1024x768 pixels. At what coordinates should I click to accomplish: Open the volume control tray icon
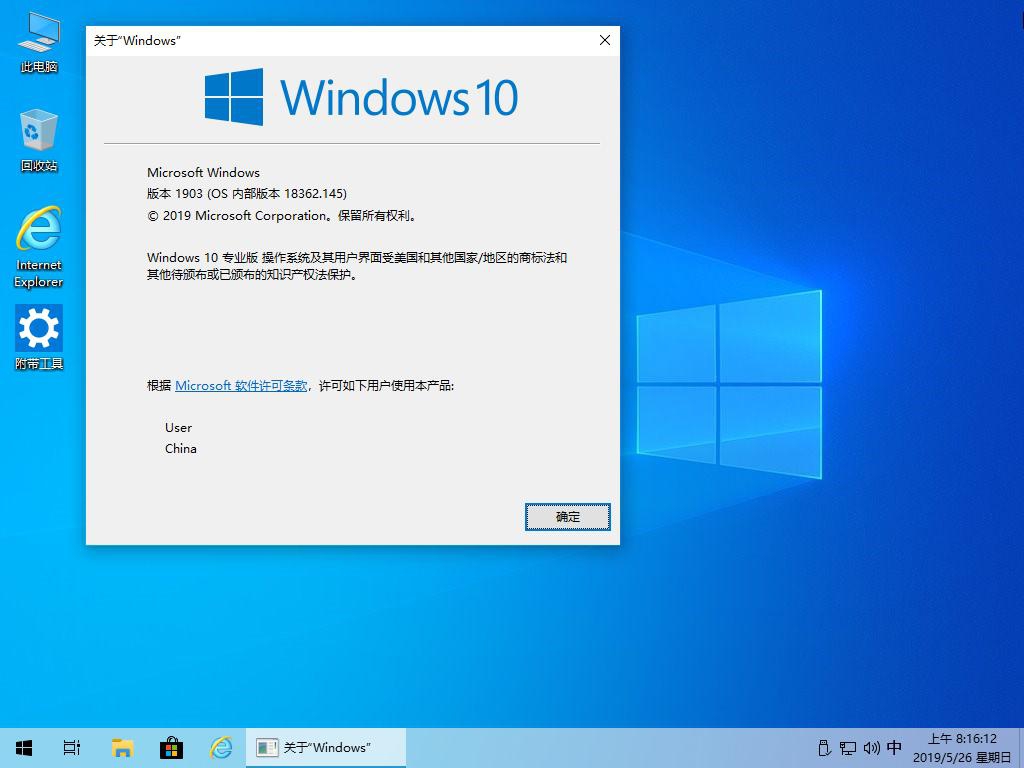point(872,748)
